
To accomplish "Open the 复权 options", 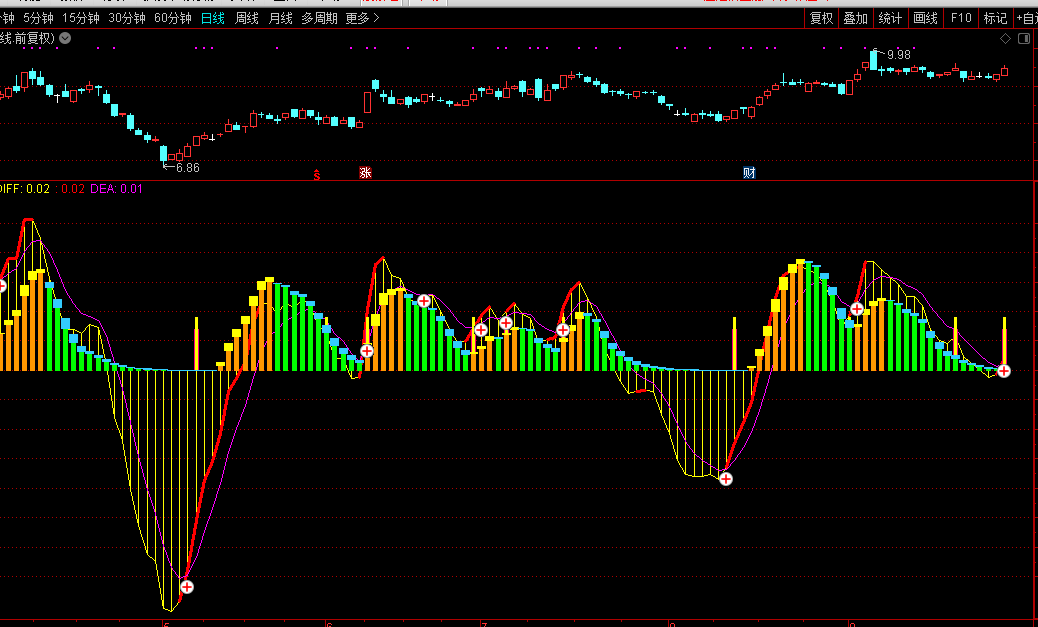I will [x=821, y=18].
